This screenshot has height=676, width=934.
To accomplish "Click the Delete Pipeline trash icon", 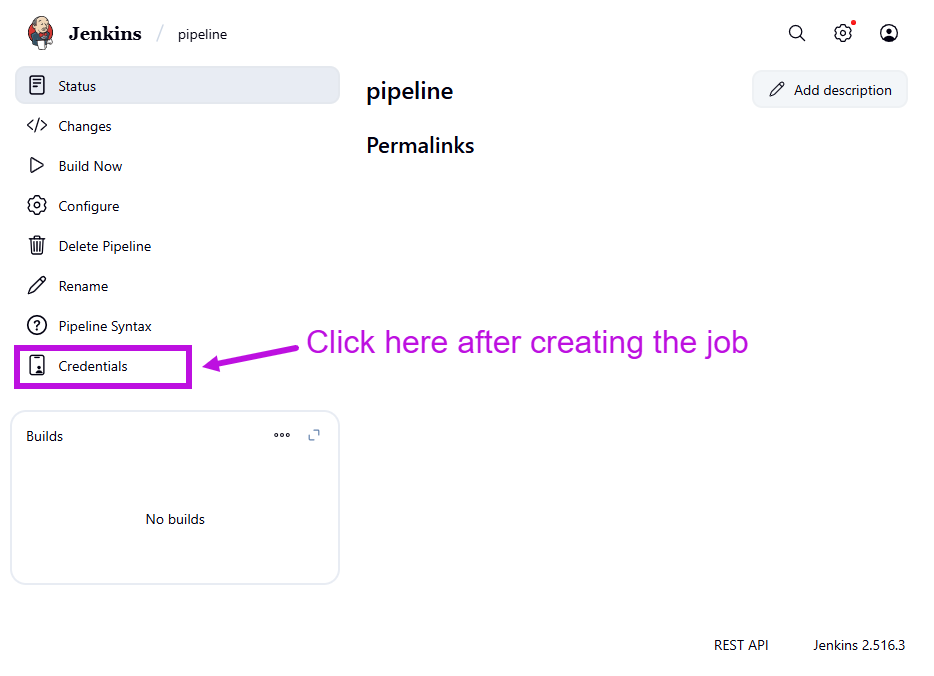I will tap(37, 246).
